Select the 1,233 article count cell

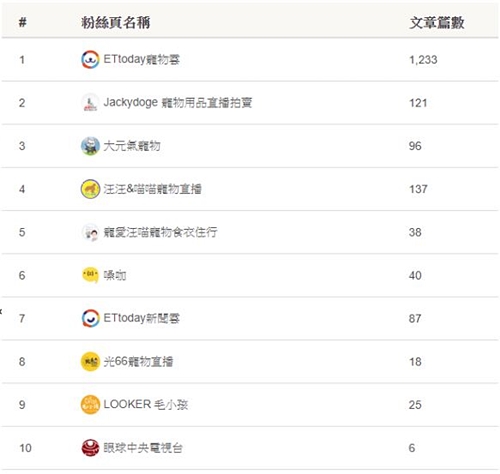423,60
